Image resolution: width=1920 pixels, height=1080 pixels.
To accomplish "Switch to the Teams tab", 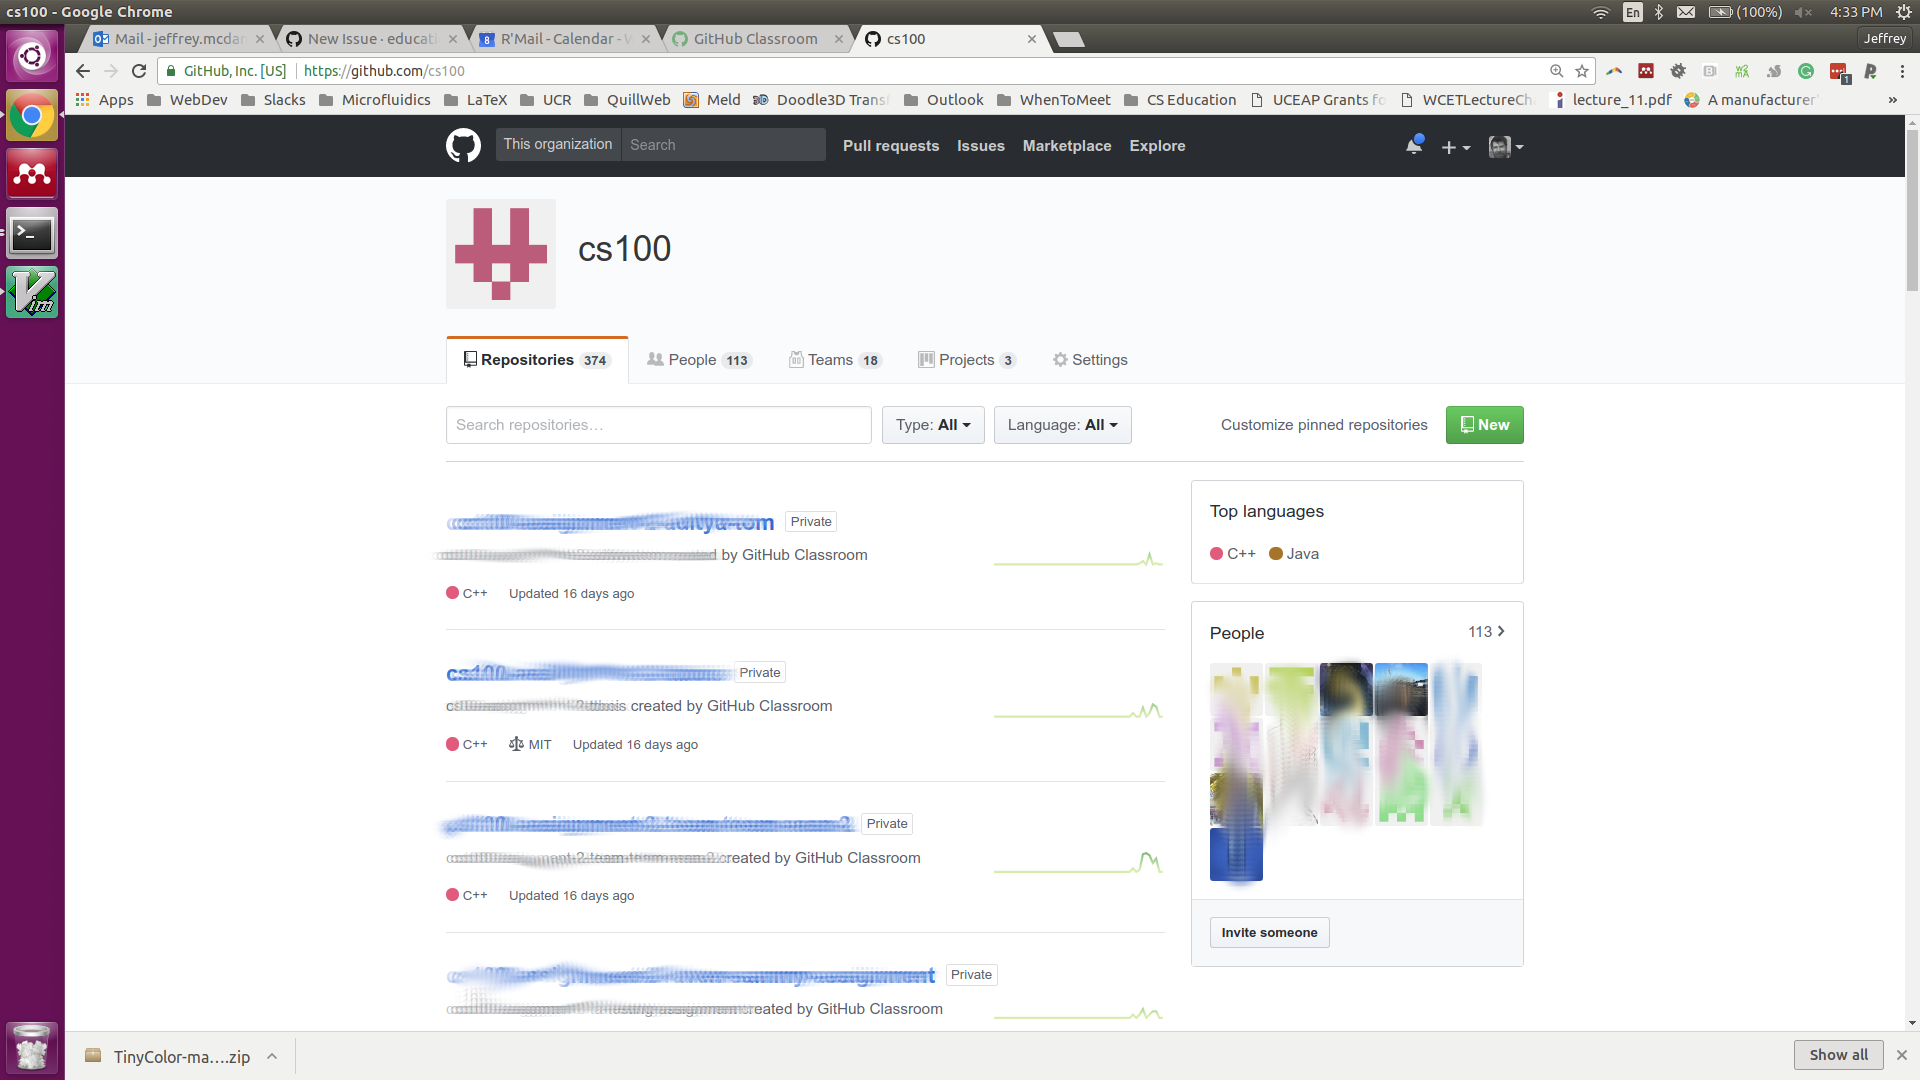I will point(835,360).
